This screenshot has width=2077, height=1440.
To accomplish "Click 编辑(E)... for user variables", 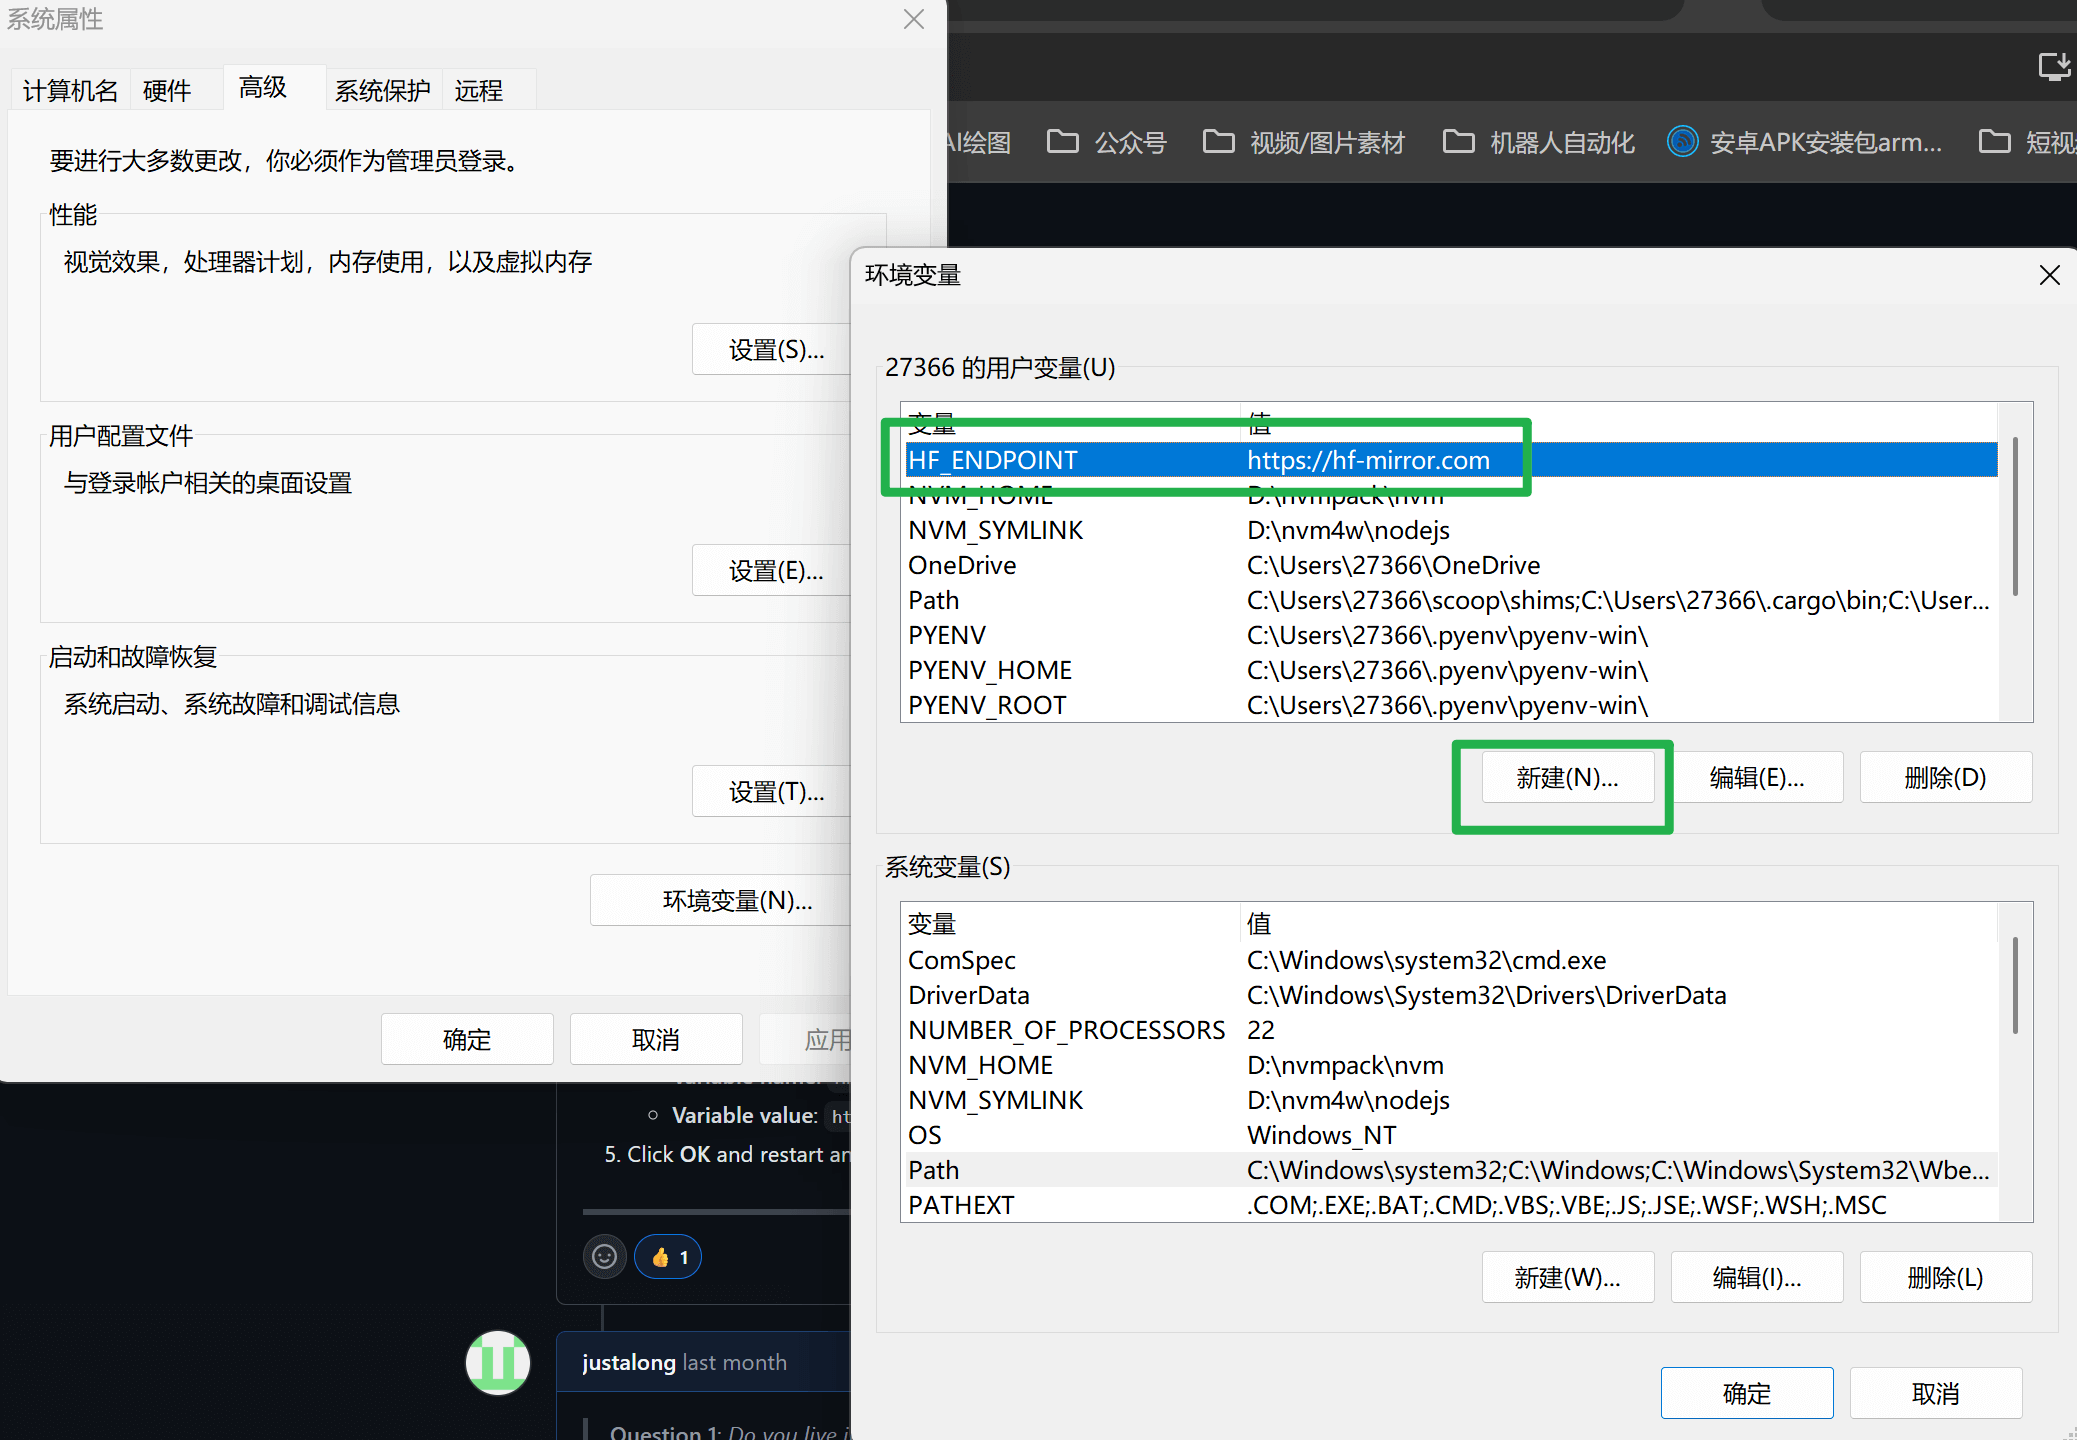I will click(1756, 778).
